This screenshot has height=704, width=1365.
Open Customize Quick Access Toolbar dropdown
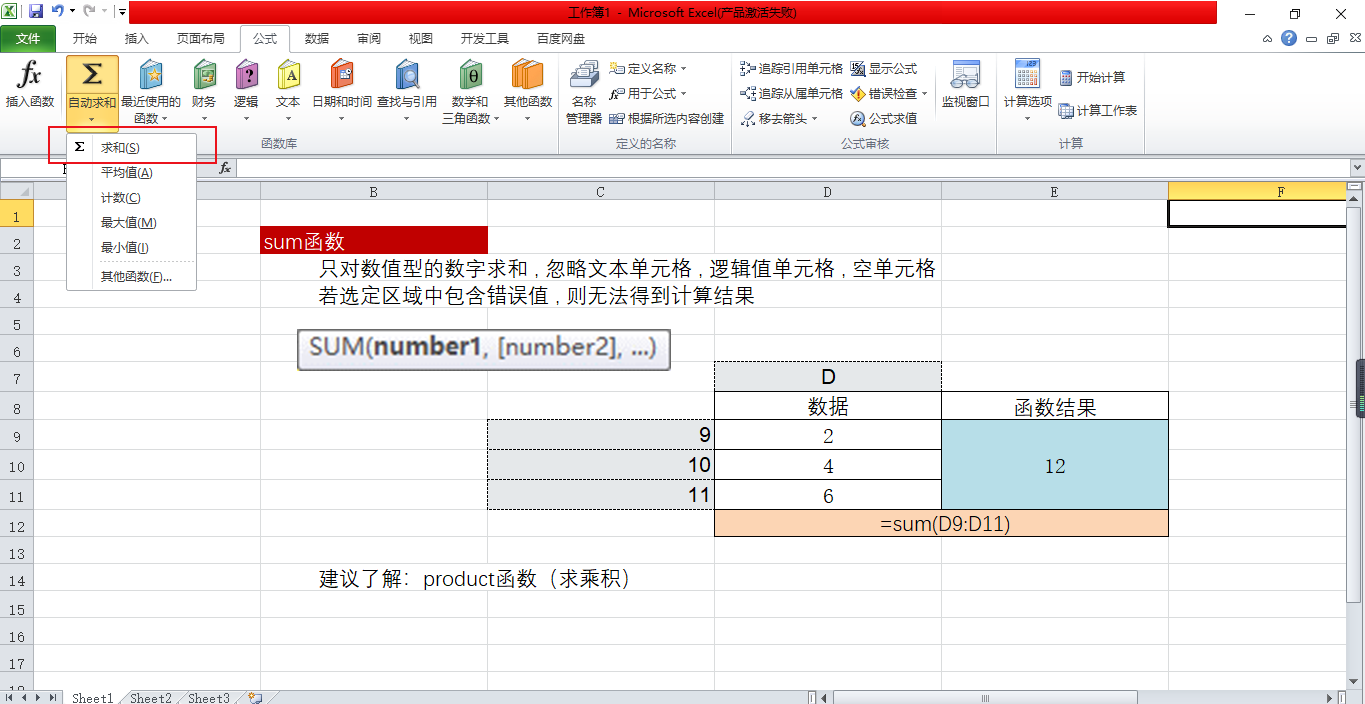point(122,12)
